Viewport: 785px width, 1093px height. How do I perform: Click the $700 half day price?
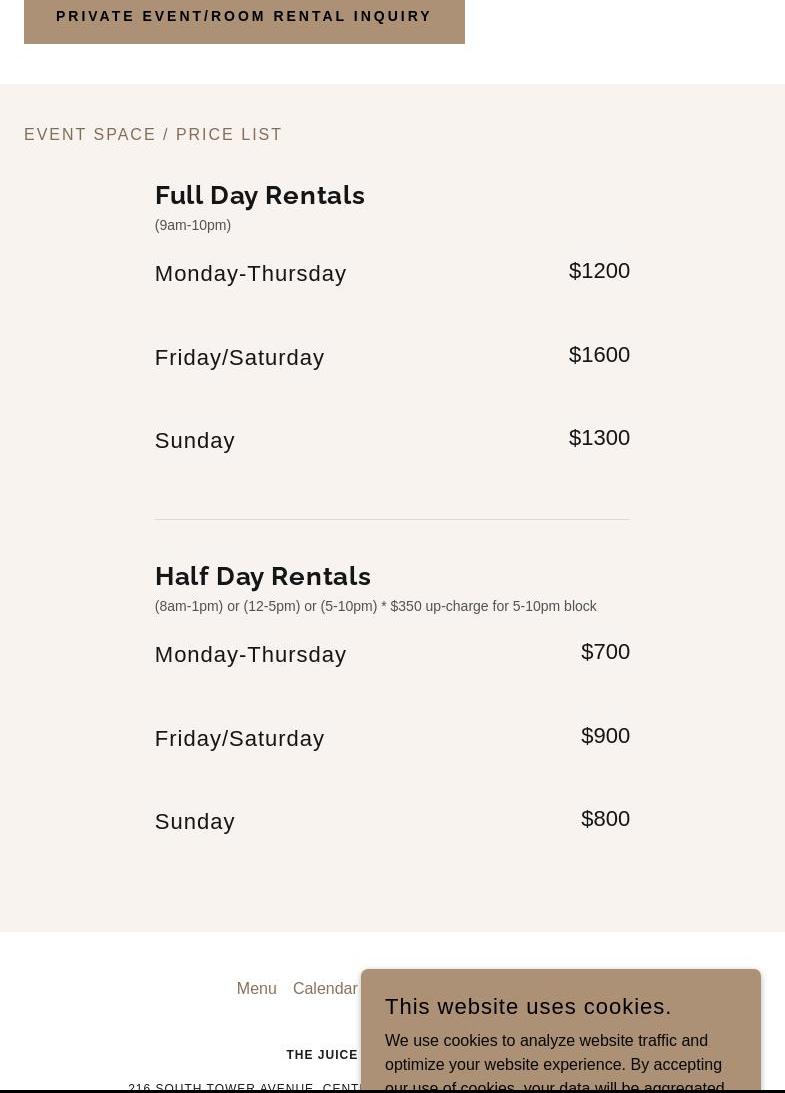coord(605,651)
